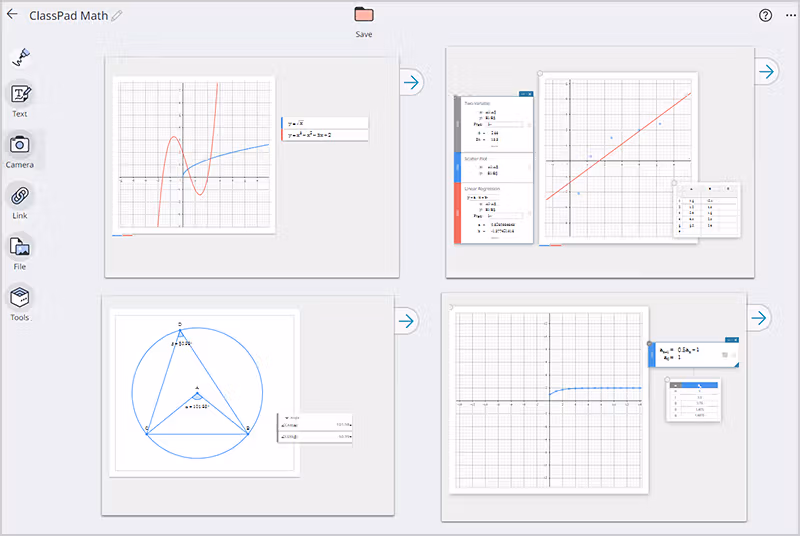
Task: Open the Camera tool
Action: [20, 146]
